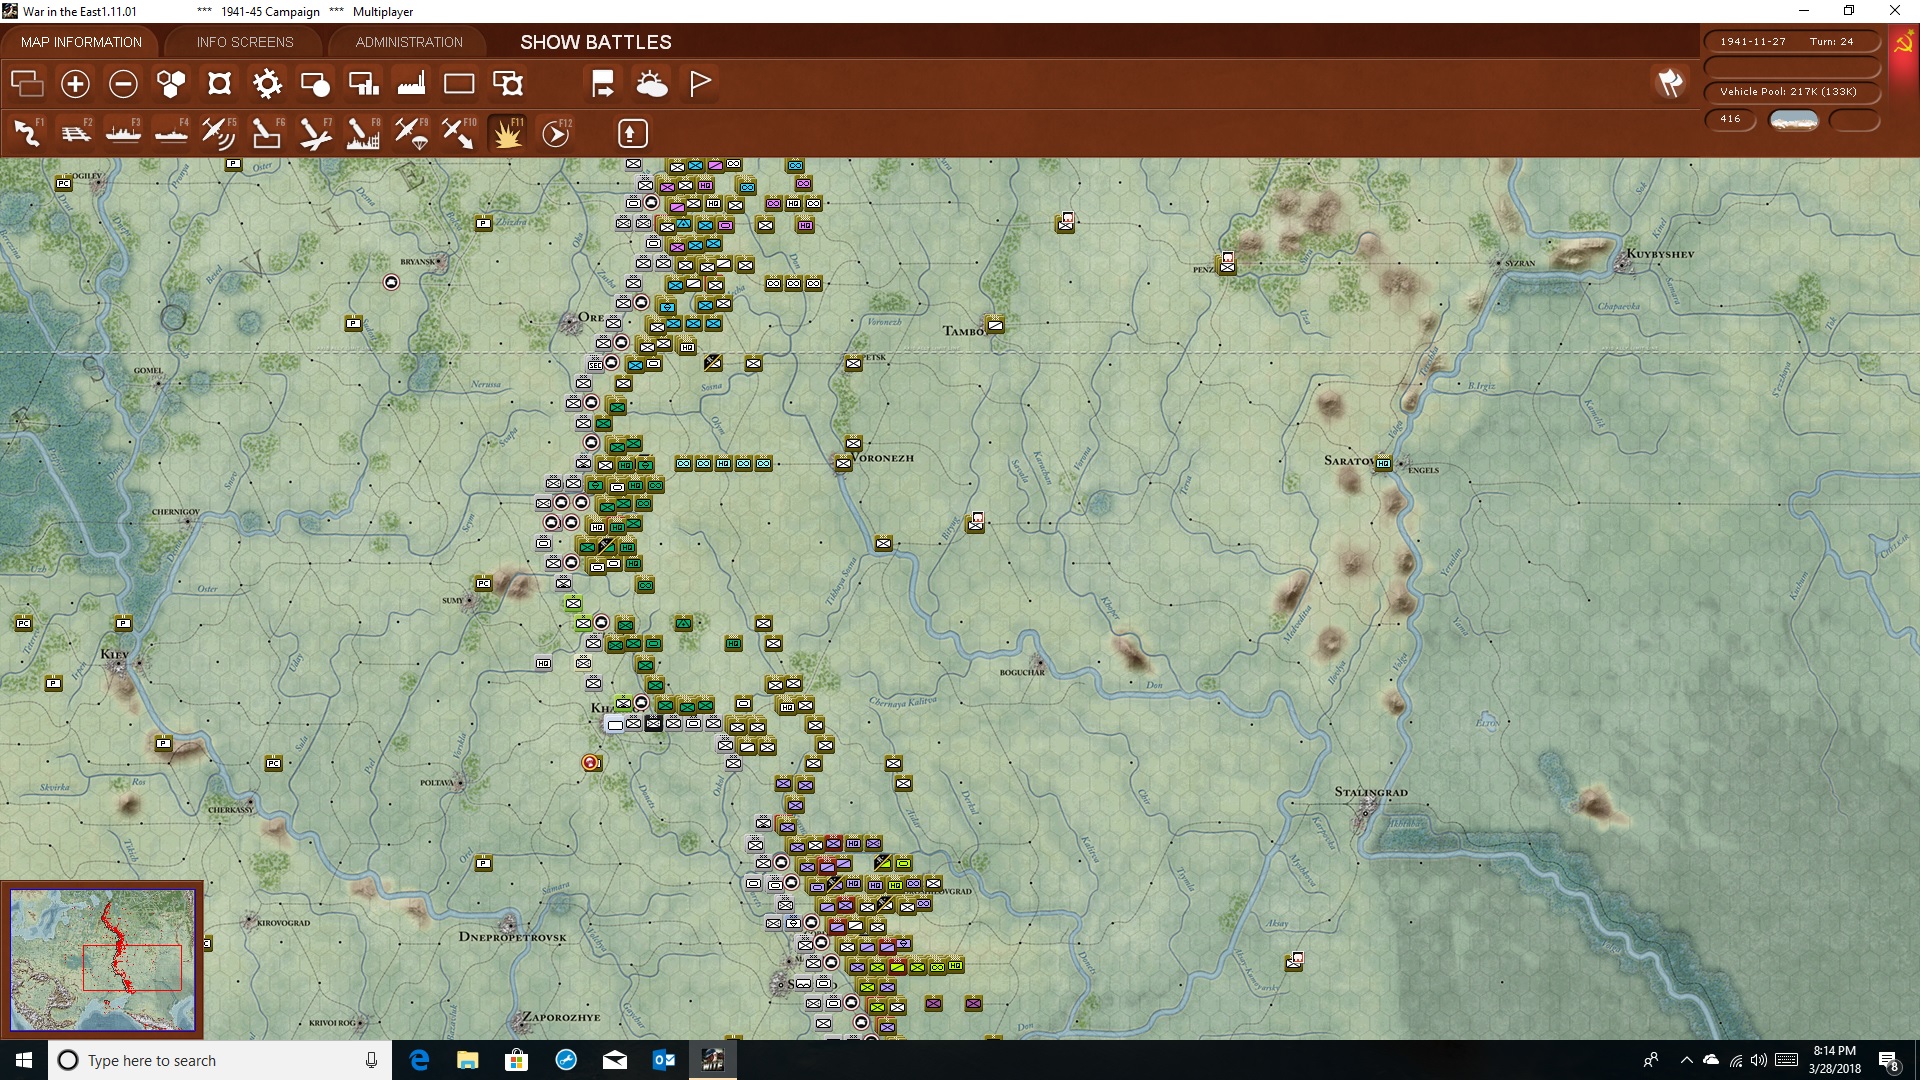1920x1080 pixels.
Task: Select the F4 amphibious ship icon
Action: 171,132
